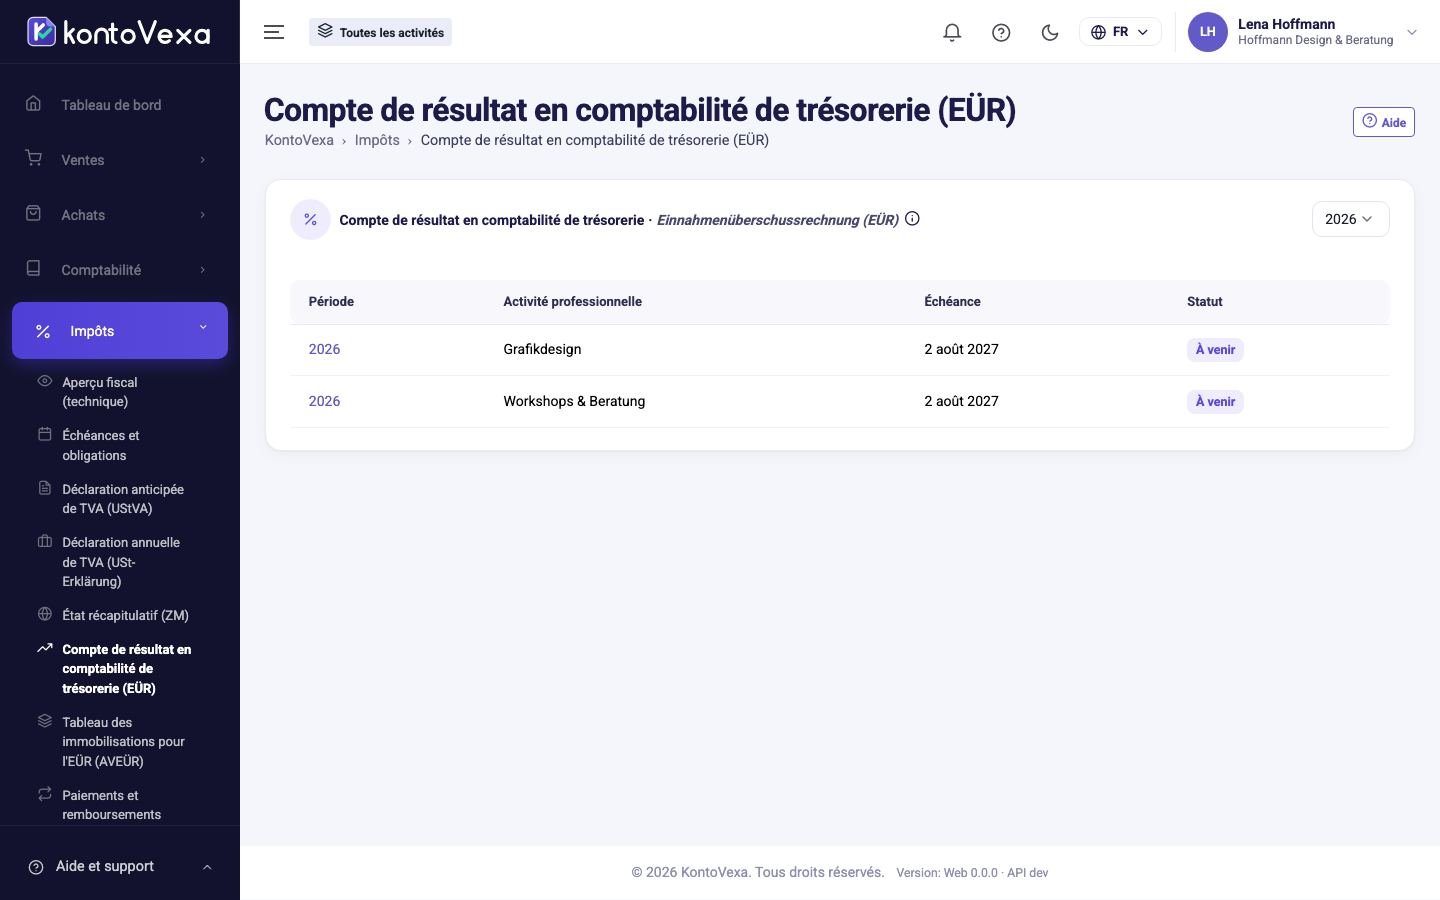Toggle the hamburger sidebar menu

point(274,32)
